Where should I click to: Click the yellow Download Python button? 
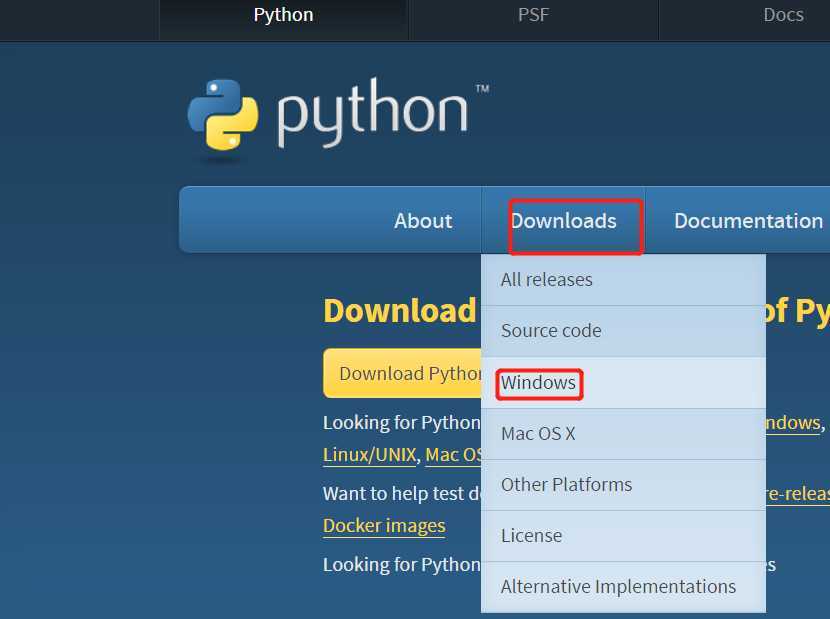tap(402, 373)
